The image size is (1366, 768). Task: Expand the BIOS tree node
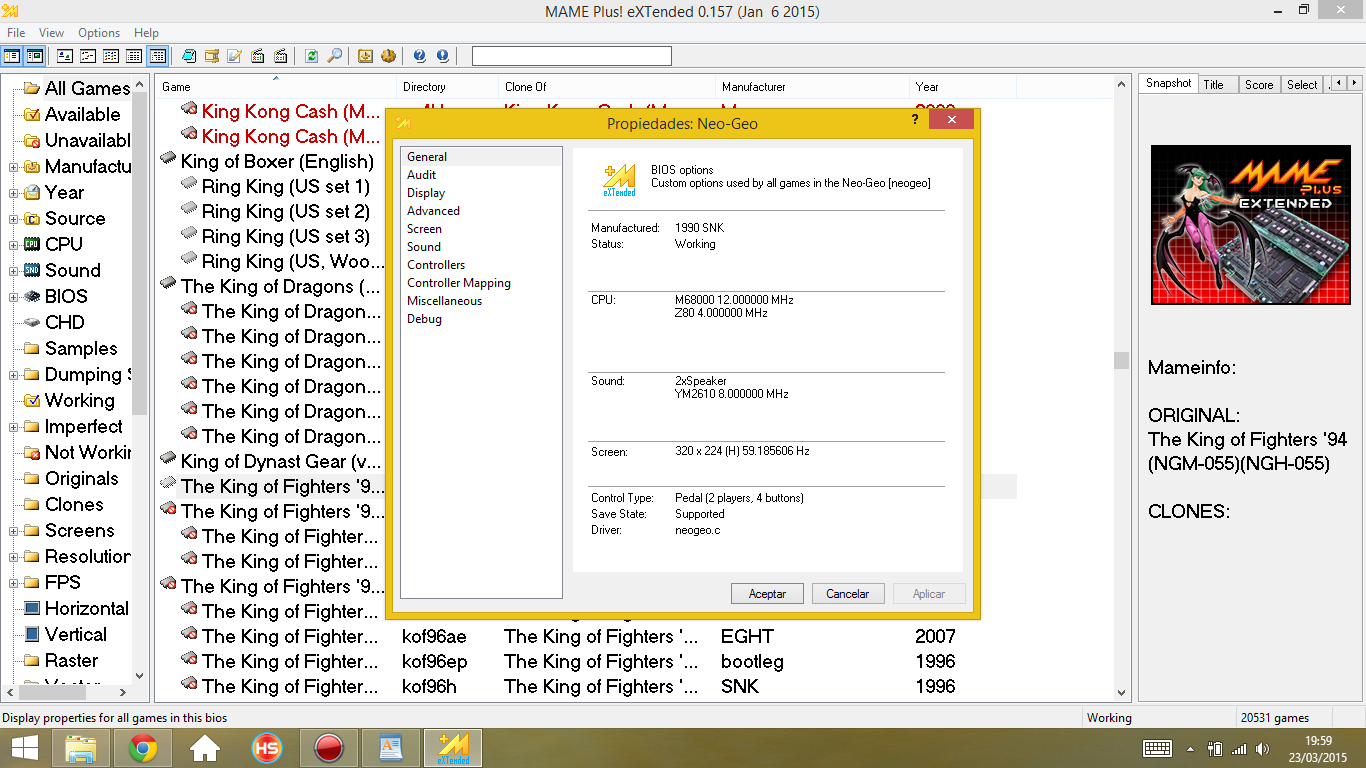[14, 297]
